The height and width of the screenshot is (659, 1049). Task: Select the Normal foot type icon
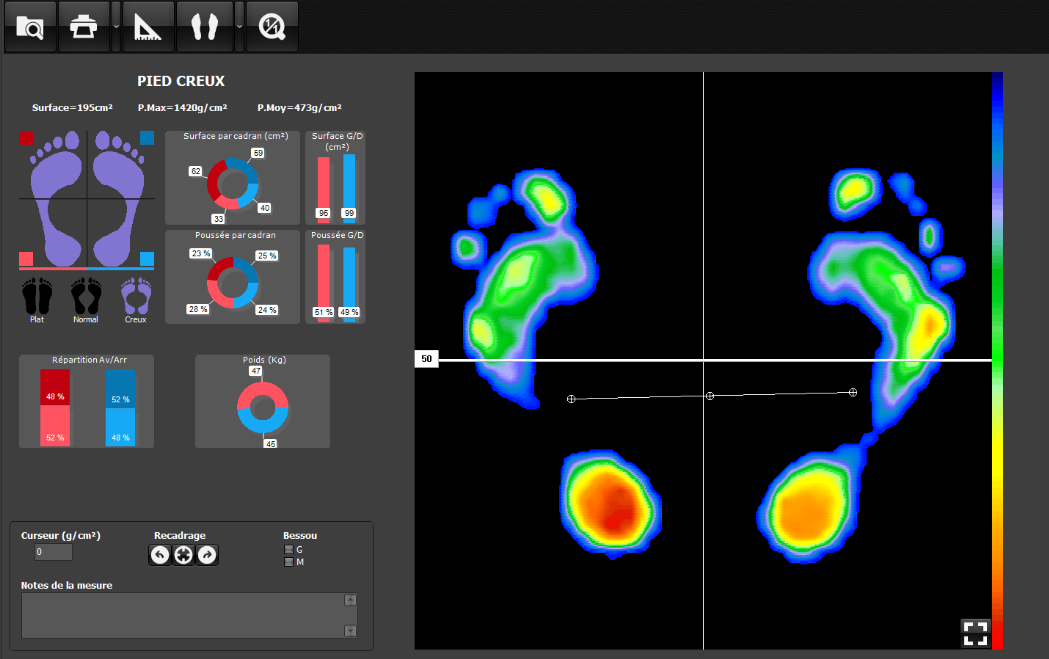86,295
